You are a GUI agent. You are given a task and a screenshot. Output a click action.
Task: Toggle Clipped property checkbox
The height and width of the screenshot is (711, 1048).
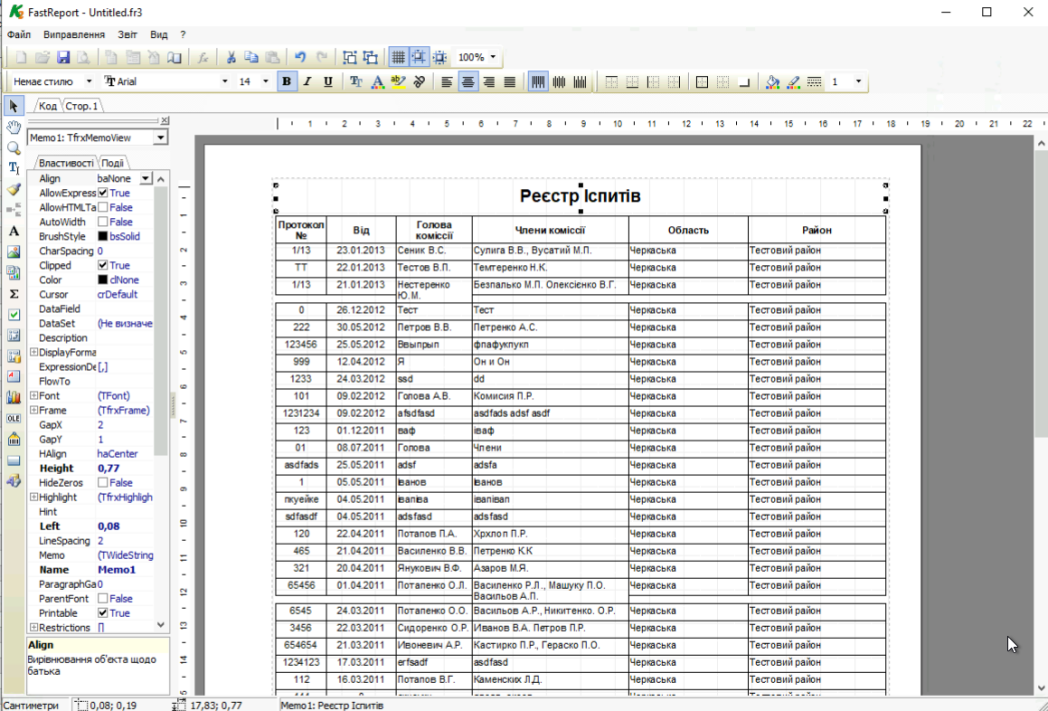(x=103, y=265)
